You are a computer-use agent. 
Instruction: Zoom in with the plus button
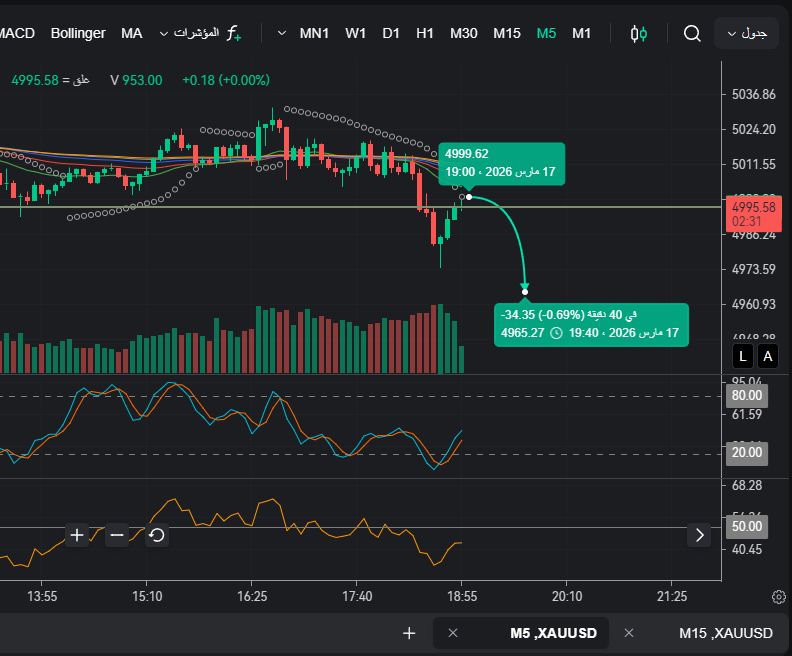point(77,535)
